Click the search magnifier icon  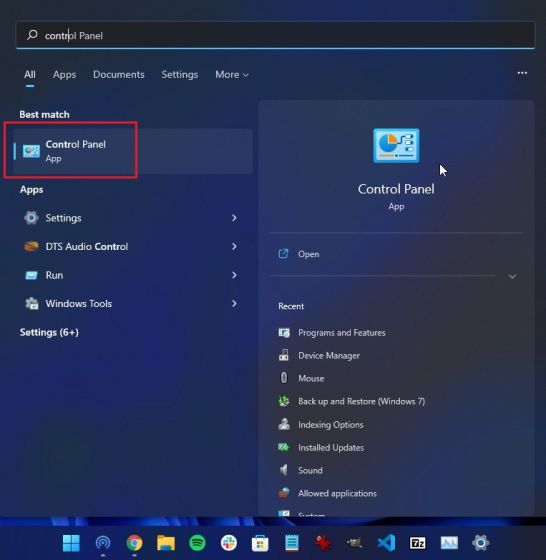(x=32, y=35)
